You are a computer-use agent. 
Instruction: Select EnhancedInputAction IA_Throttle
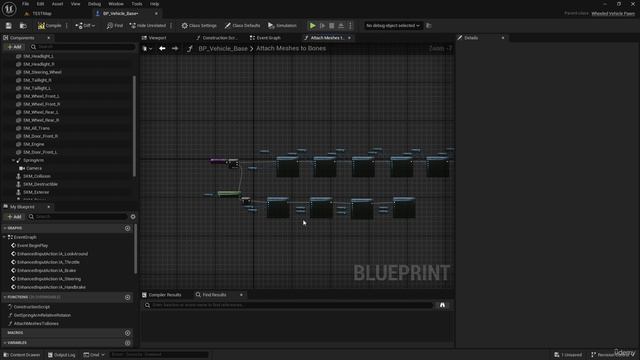pos(48,262)
